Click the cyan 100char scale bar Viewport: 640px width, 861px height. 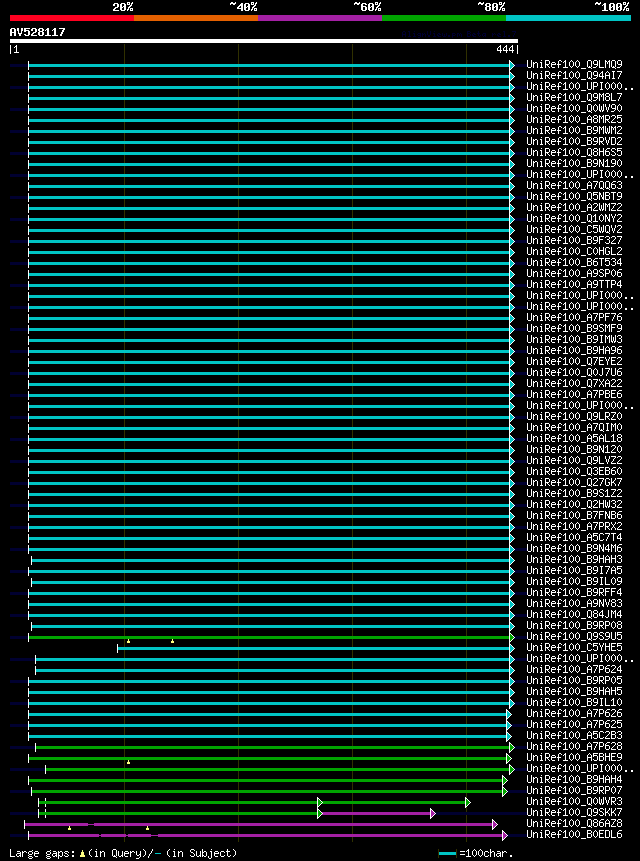pos(447,853)
